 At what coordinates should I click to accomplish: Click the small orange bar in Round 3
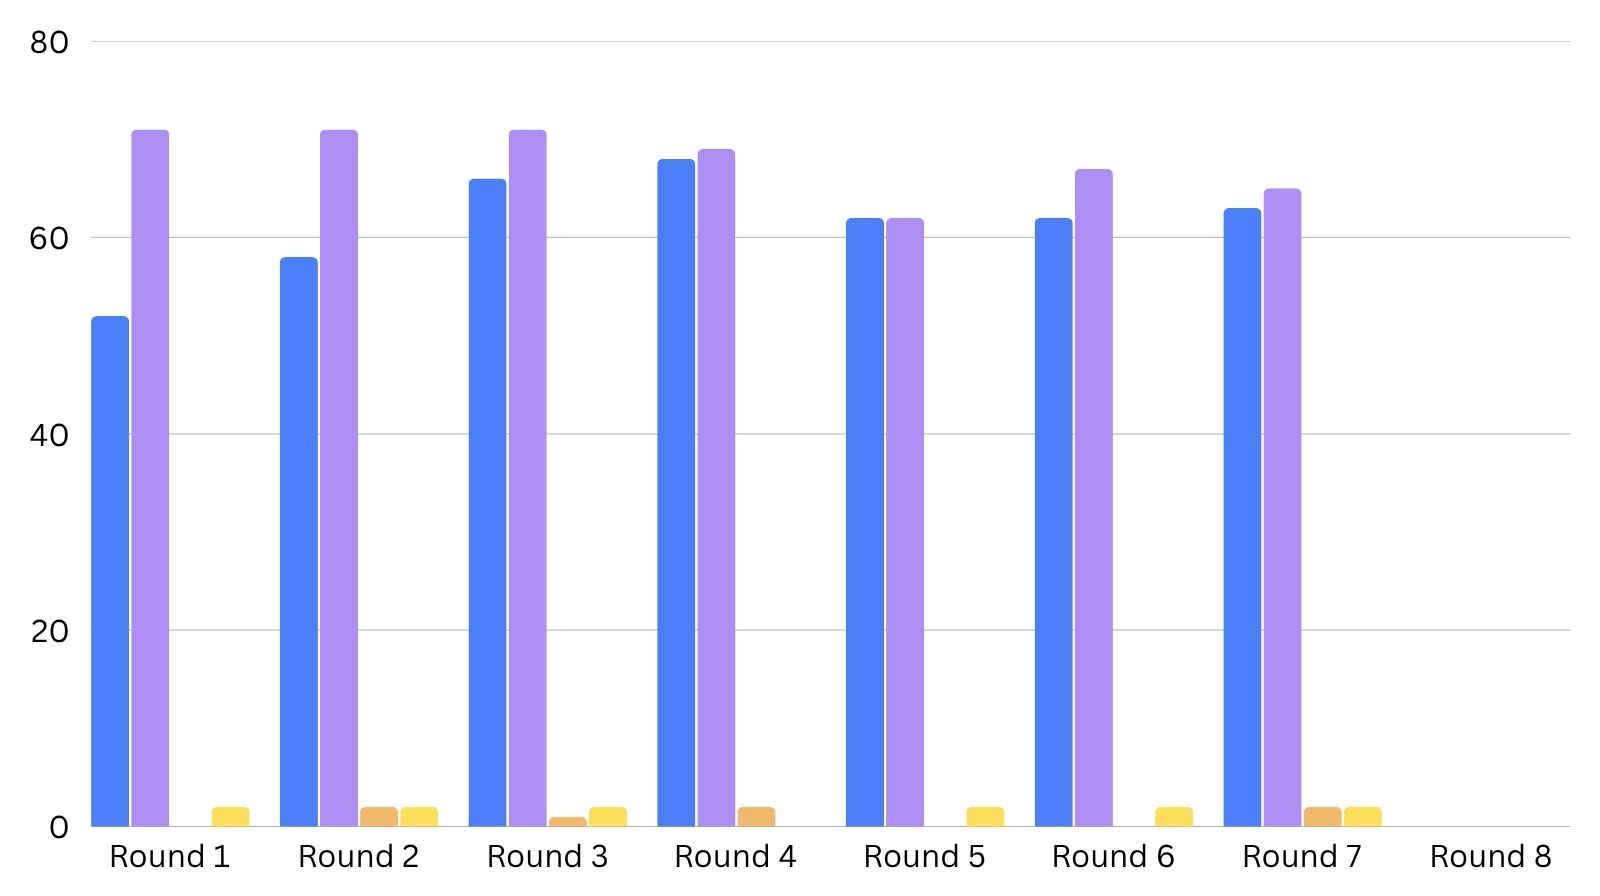(567, 822)
